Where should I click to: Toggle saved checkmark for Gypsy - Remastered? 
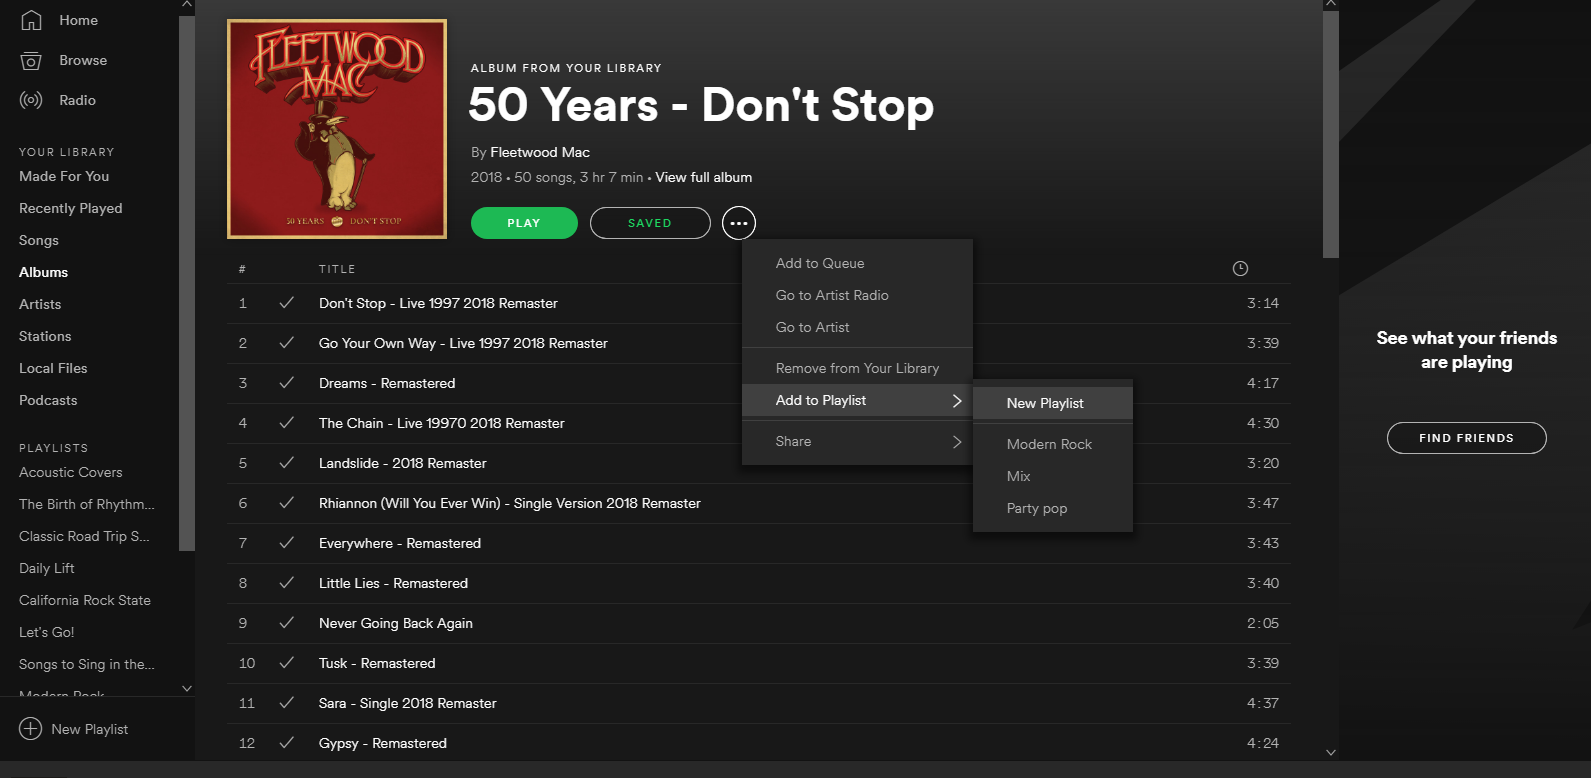tap(286, 743)
